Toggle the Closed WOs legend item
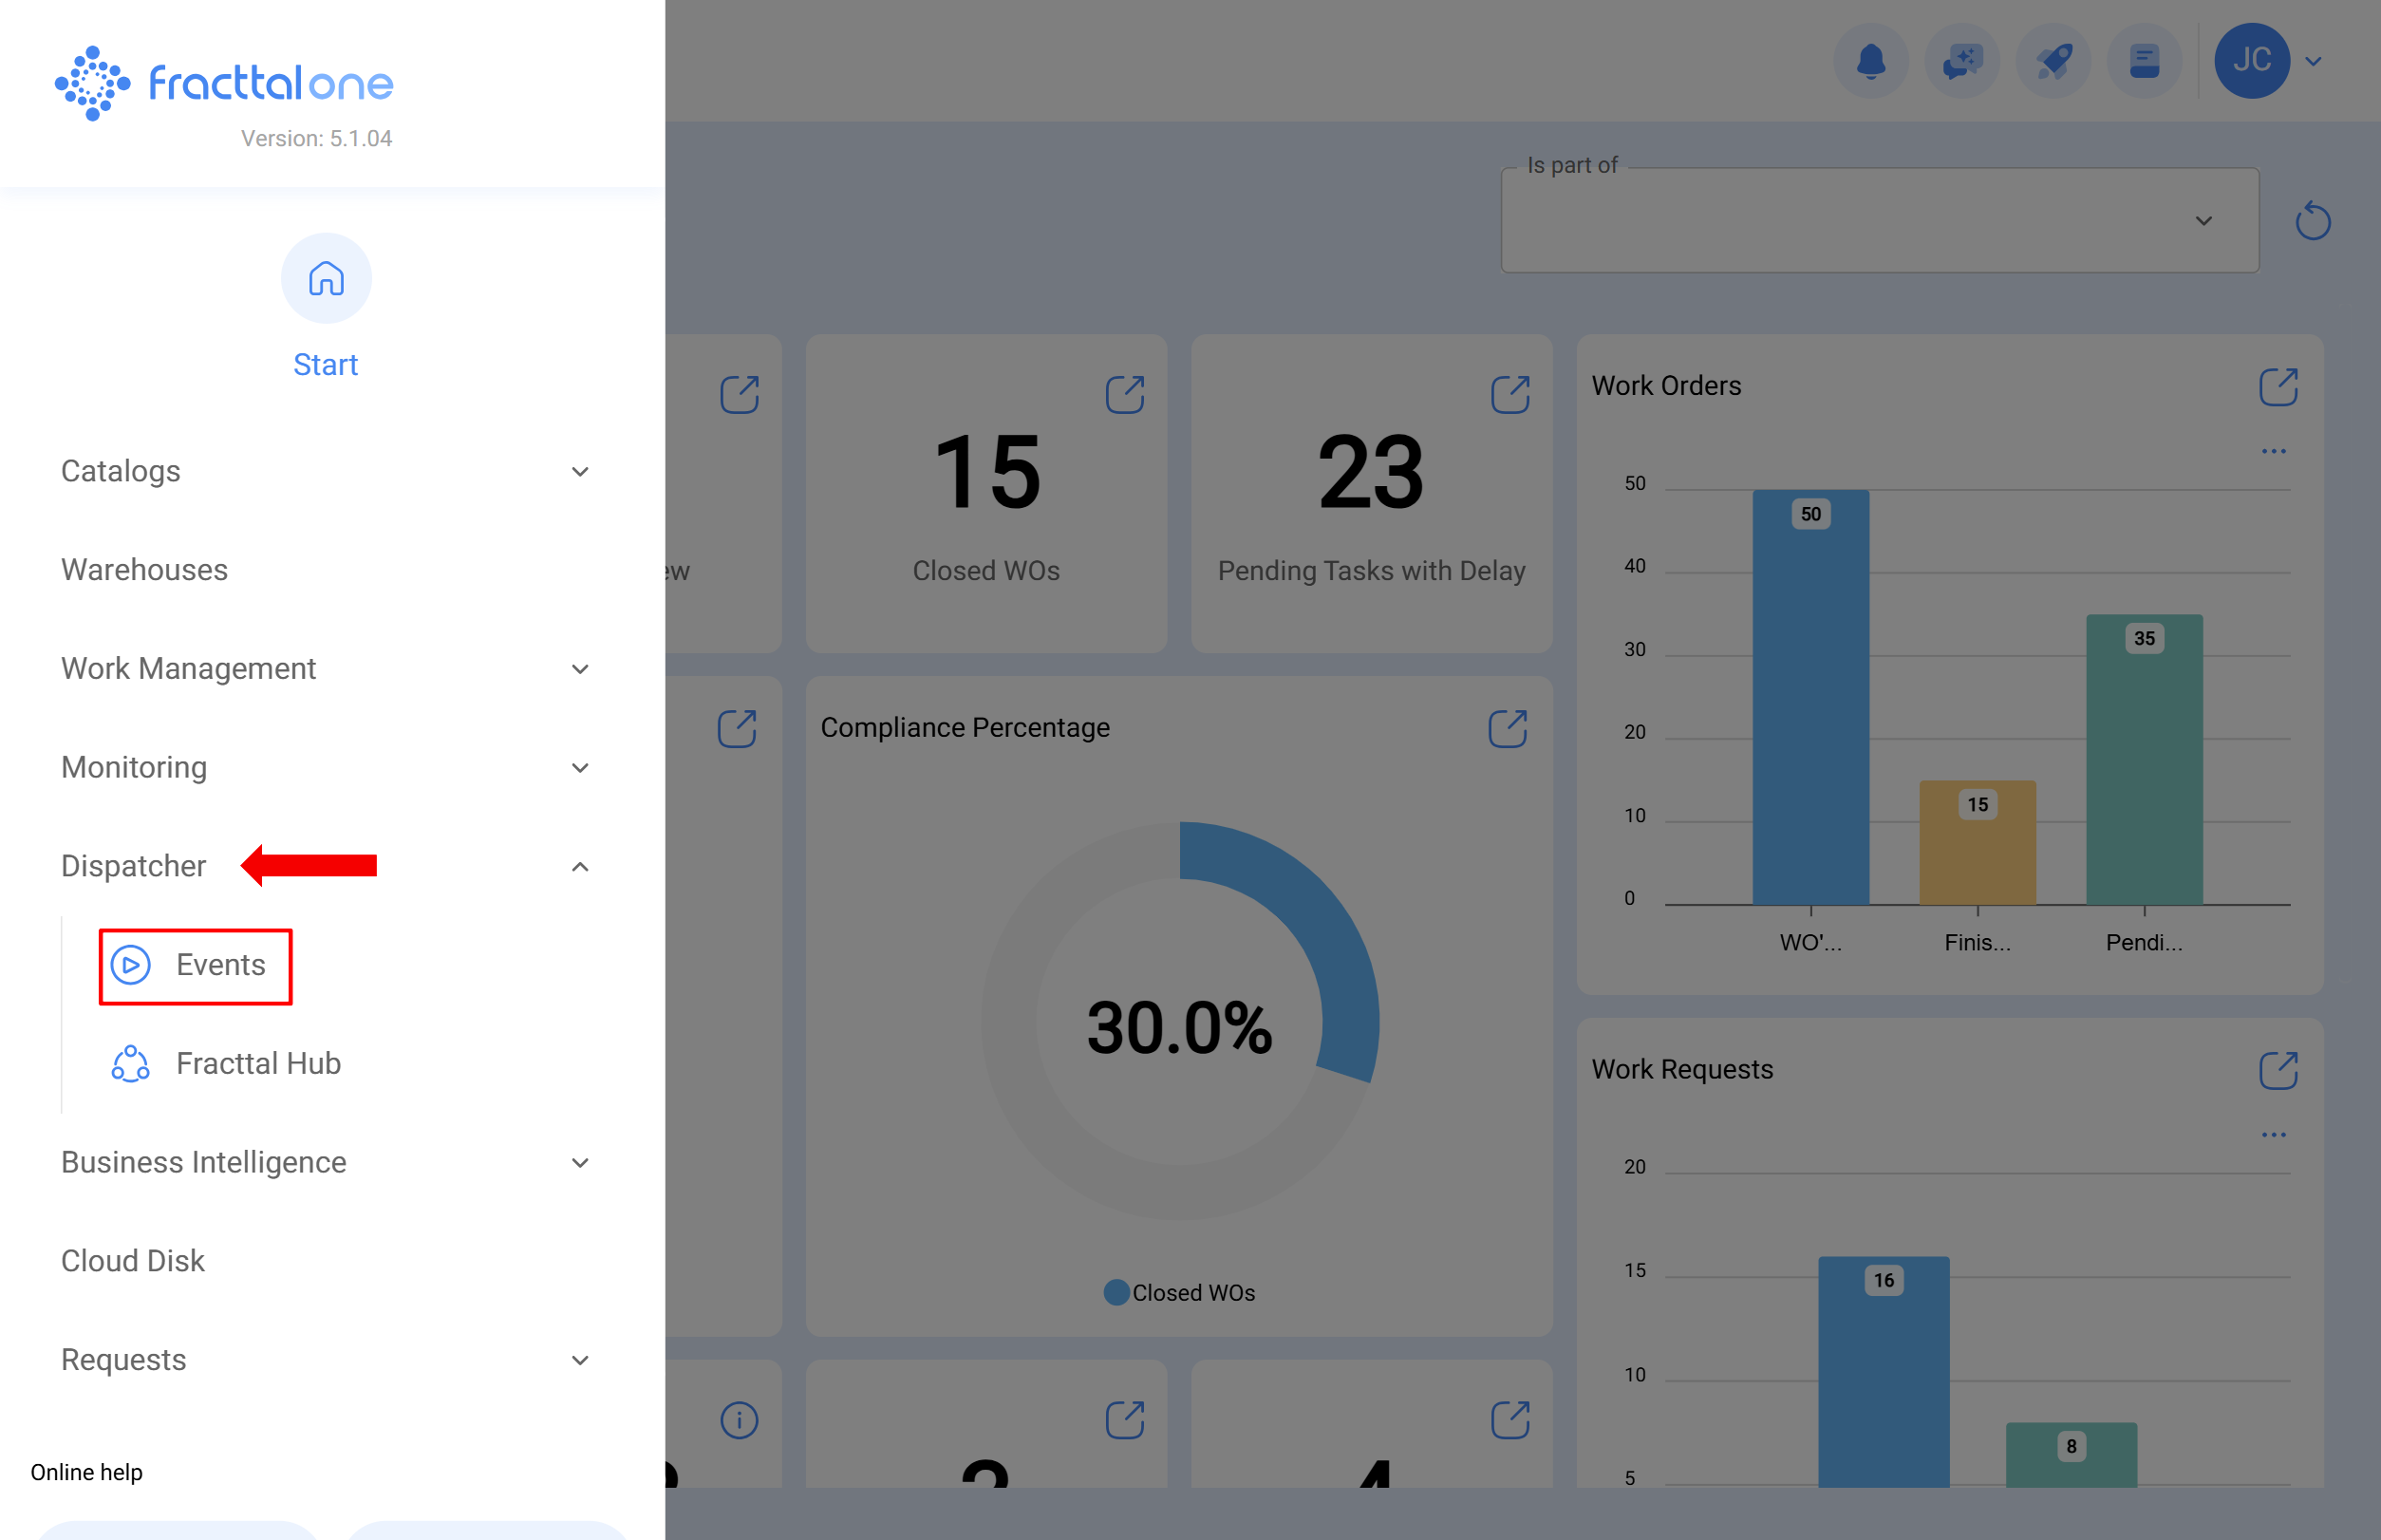2381x1540 pixels. click(1178, 1292)
